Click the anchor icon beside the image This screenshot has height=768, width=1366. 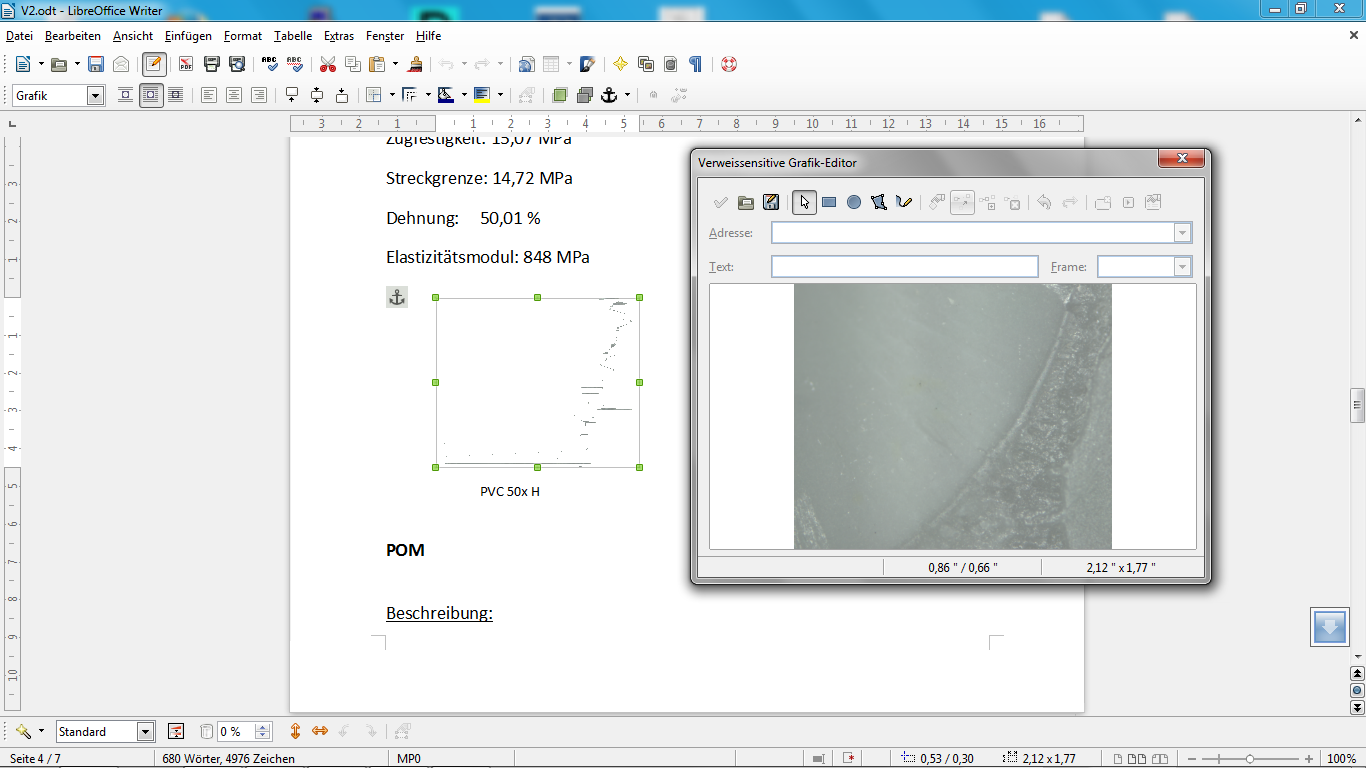(397, 297)
